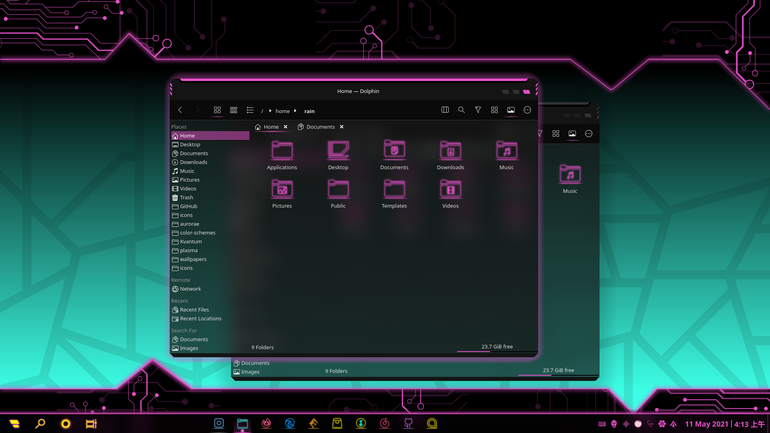Select the Downloads folder icon
The width and height of the screenshot is (770, 433).
click(x=450, y=155)
